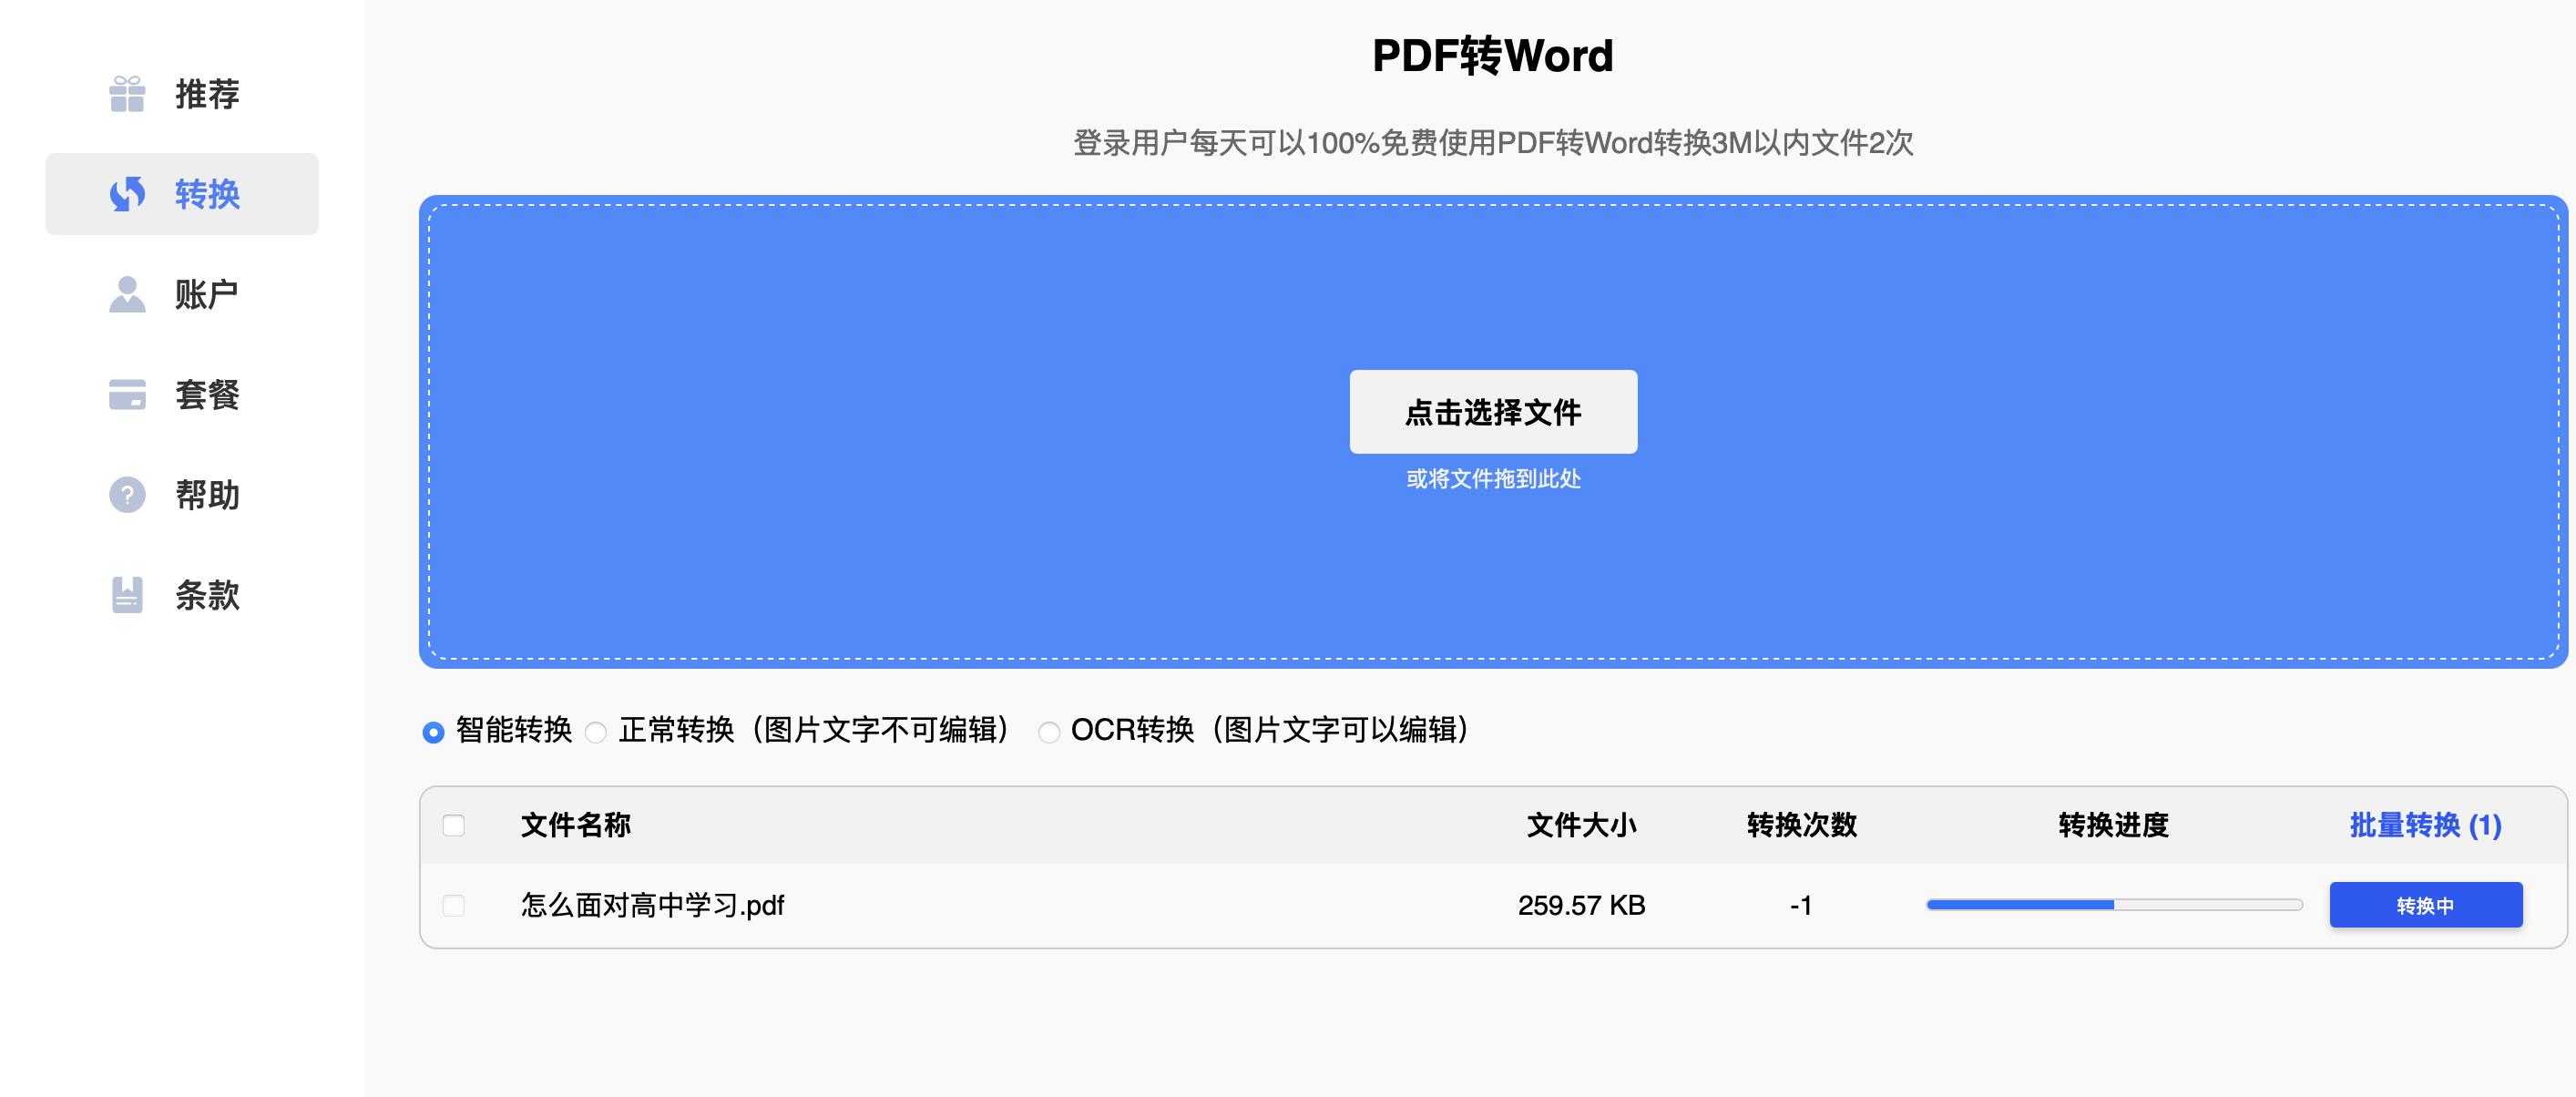Image resolution: width=2576 pixels, height=1097 pixels.
Task: Click the file name 怎么面对高中学习.pdf
Action: click(x=652, y=905)
